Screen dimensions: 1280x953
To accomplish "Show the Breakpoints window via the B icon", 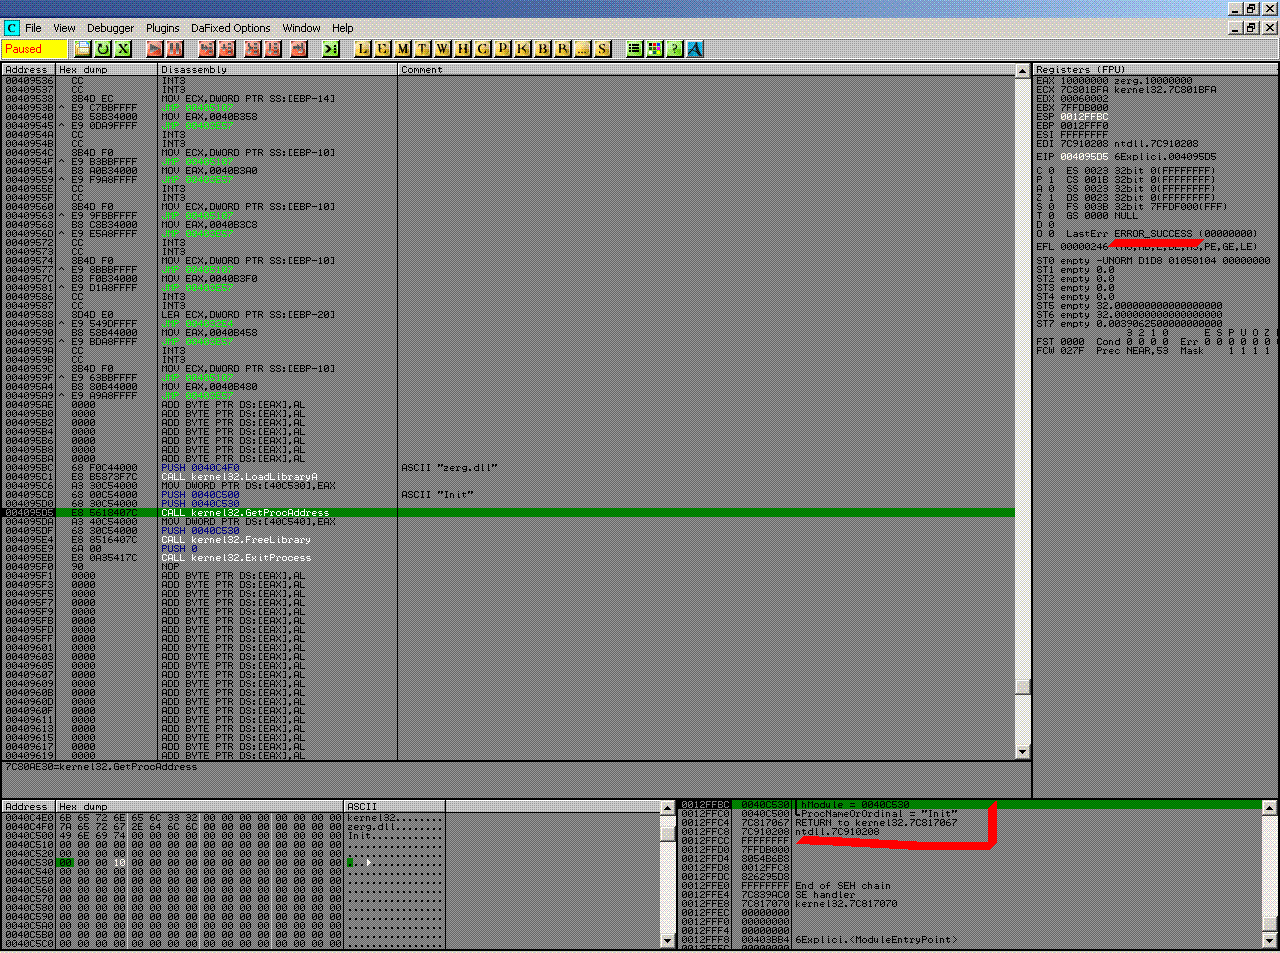I will [x=543, y=48].
